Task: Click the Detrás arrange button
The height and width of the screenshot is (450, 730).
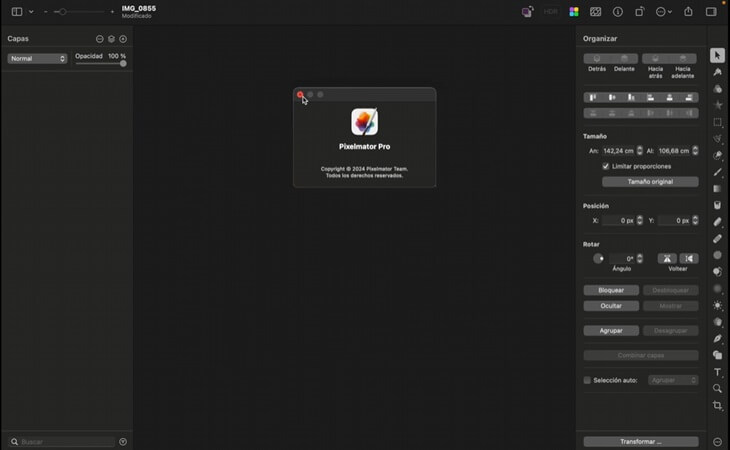Action: point(597,58)
